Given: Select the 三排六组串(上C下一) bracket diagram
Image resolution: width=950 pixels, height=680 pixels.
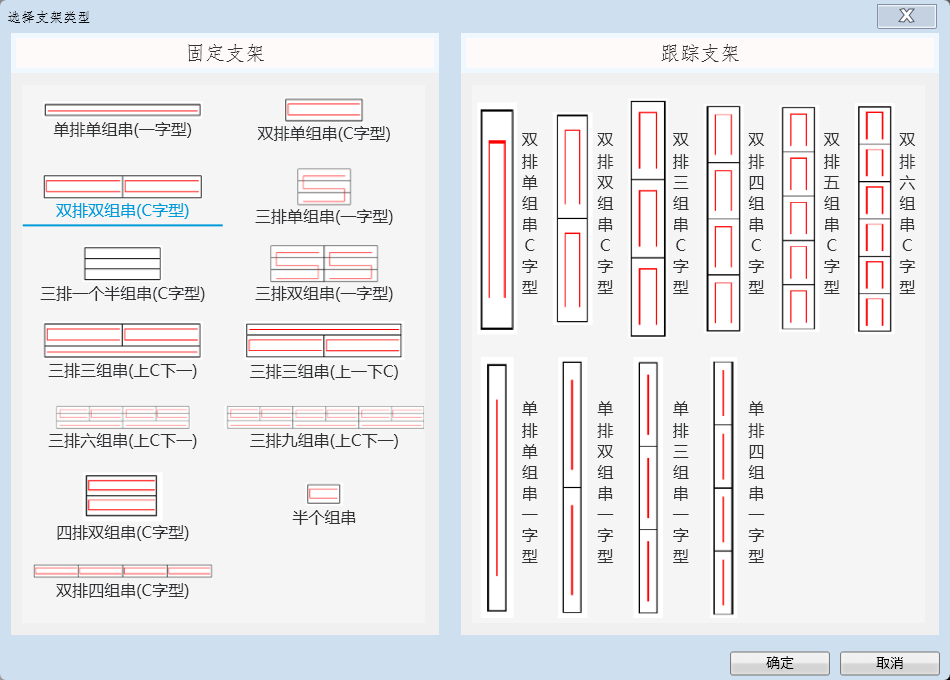Looking at the screenshot, I should coord(122,417).
